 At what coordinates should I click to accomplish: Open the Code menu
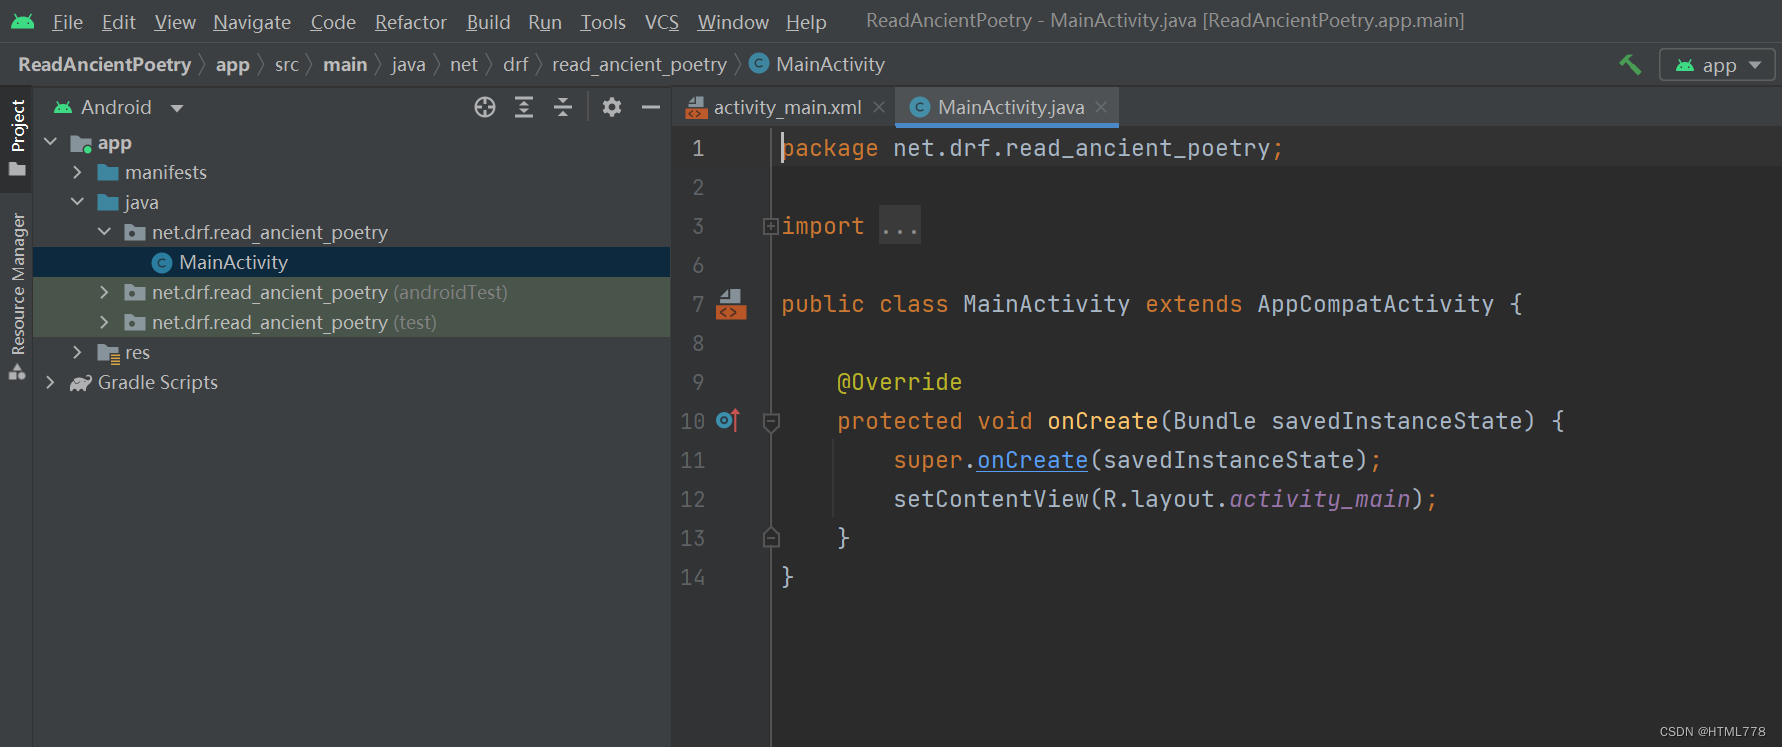click(x=333, y=22)
